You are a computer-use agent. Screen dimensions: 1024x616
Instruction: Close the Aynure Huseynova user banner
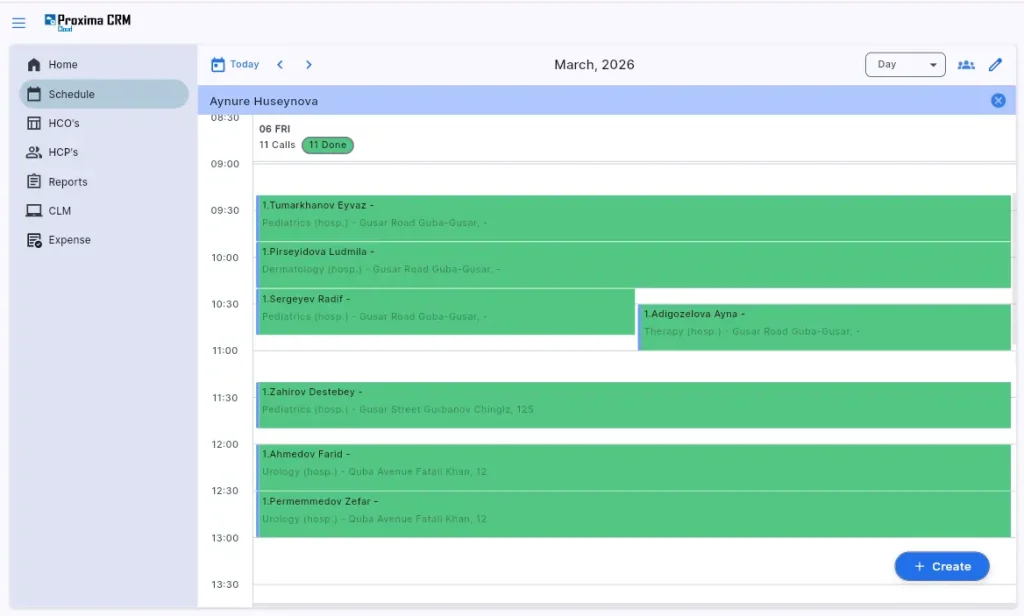pos(998,101)
